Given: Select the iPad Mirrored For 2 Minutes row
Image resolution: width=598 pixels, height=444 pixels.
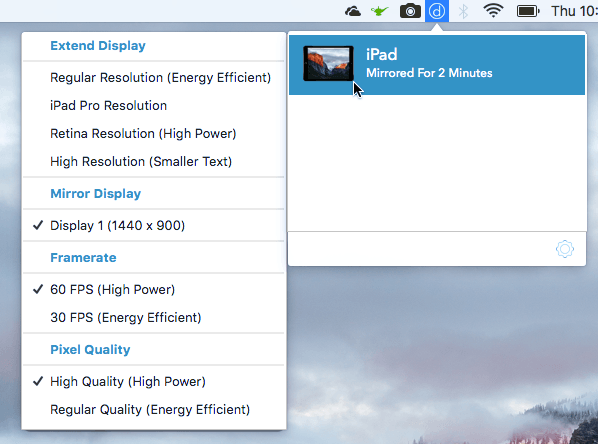Looking at the screenshot, I should (437, 65).
